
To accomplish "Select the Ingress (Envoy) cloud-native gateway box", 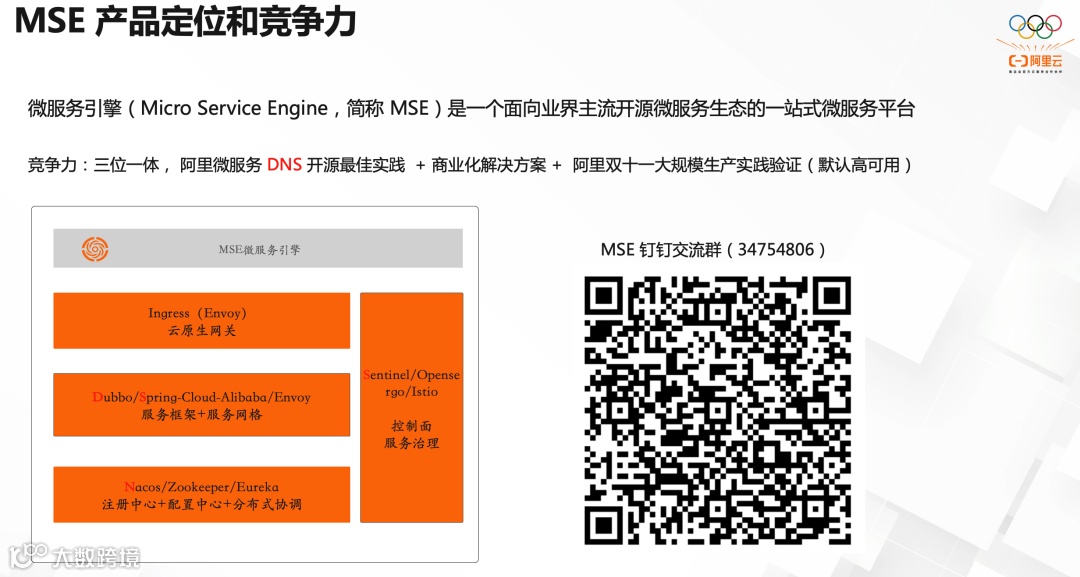I will [x=202, y=321].
